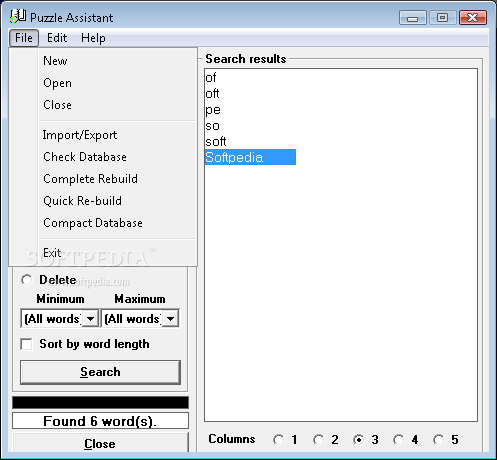This screenshot has width=497, height=460.
Task: Select the result 'oft'
Action: point(212,94)
